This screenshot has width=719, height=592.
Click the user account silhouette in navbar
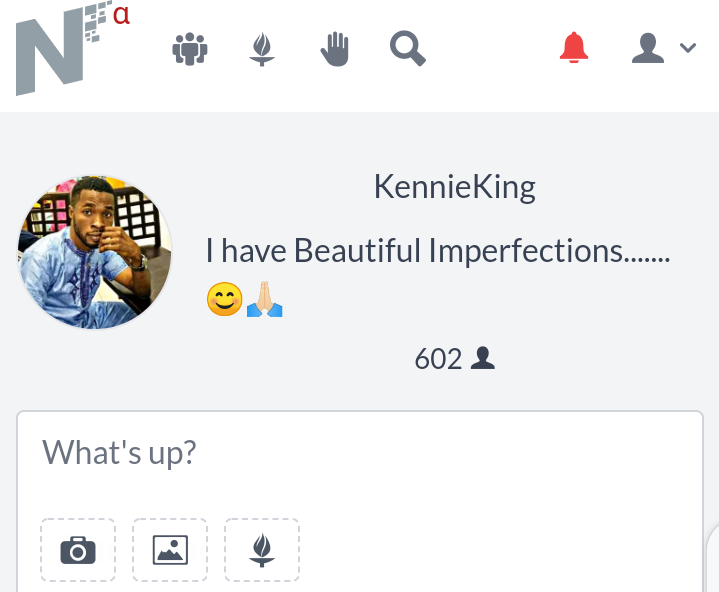(x=647, y=48)
